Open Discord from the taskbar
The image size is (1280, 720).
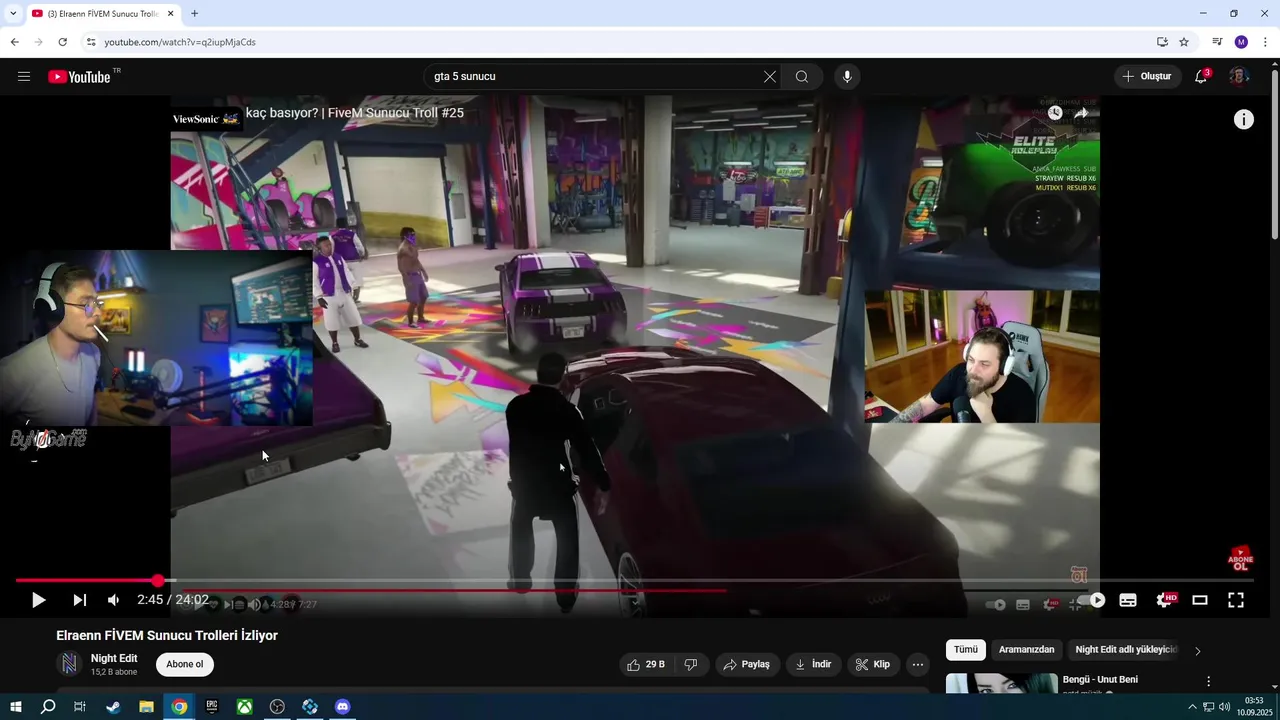click(343, 707)
